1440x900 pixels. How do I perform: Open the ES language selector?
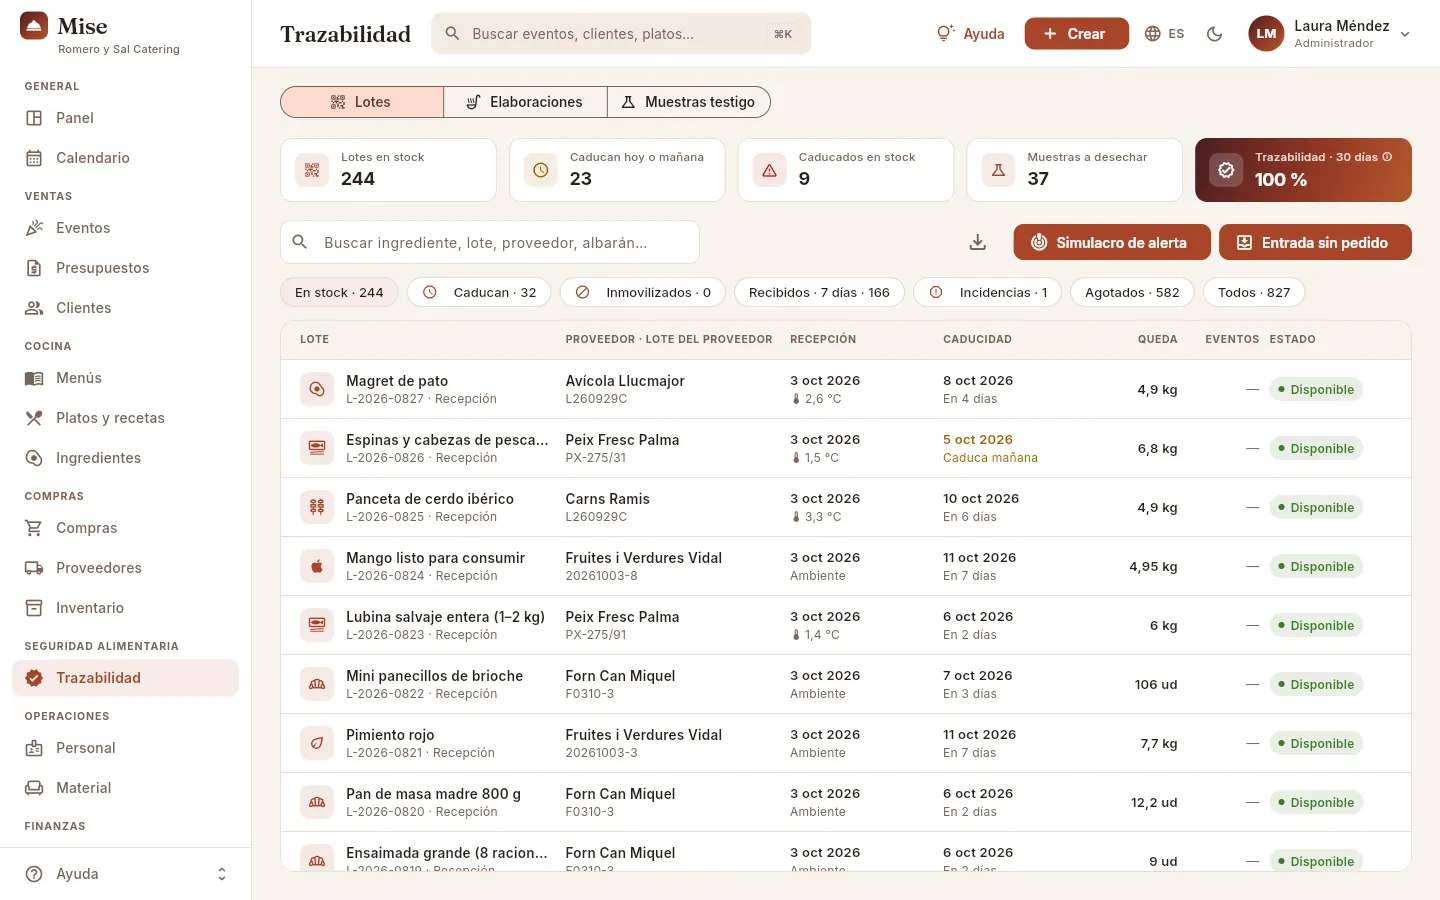tap(1164, 34)
